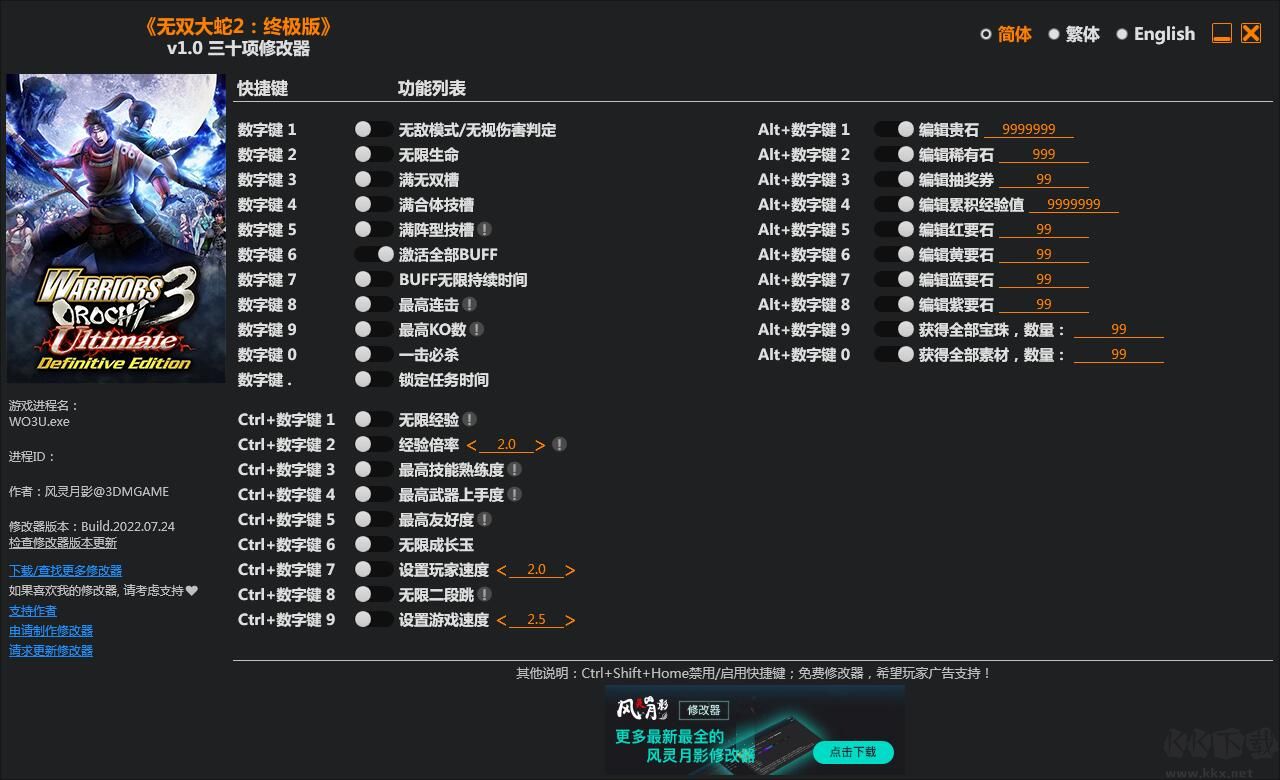
Task: Turn on the 获得全部素材 toggle
Action: point(892,353)
